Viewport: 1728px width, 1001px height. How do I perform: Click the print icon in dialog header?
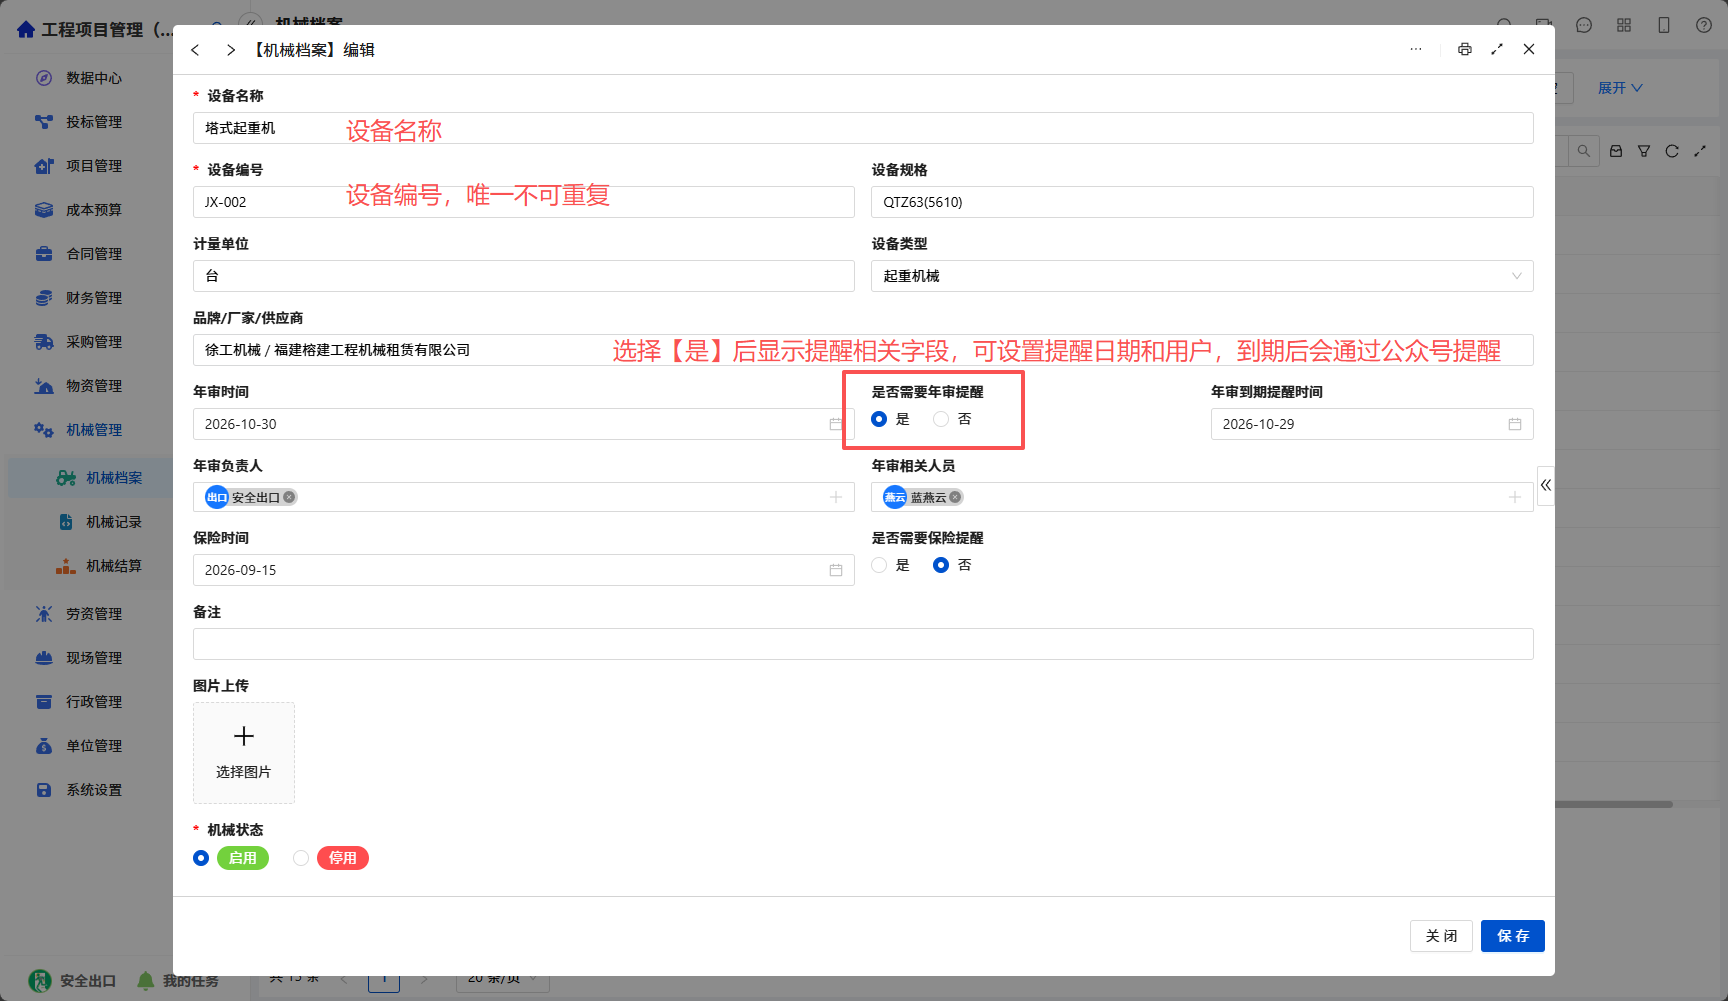click(x=1464, y=49)
